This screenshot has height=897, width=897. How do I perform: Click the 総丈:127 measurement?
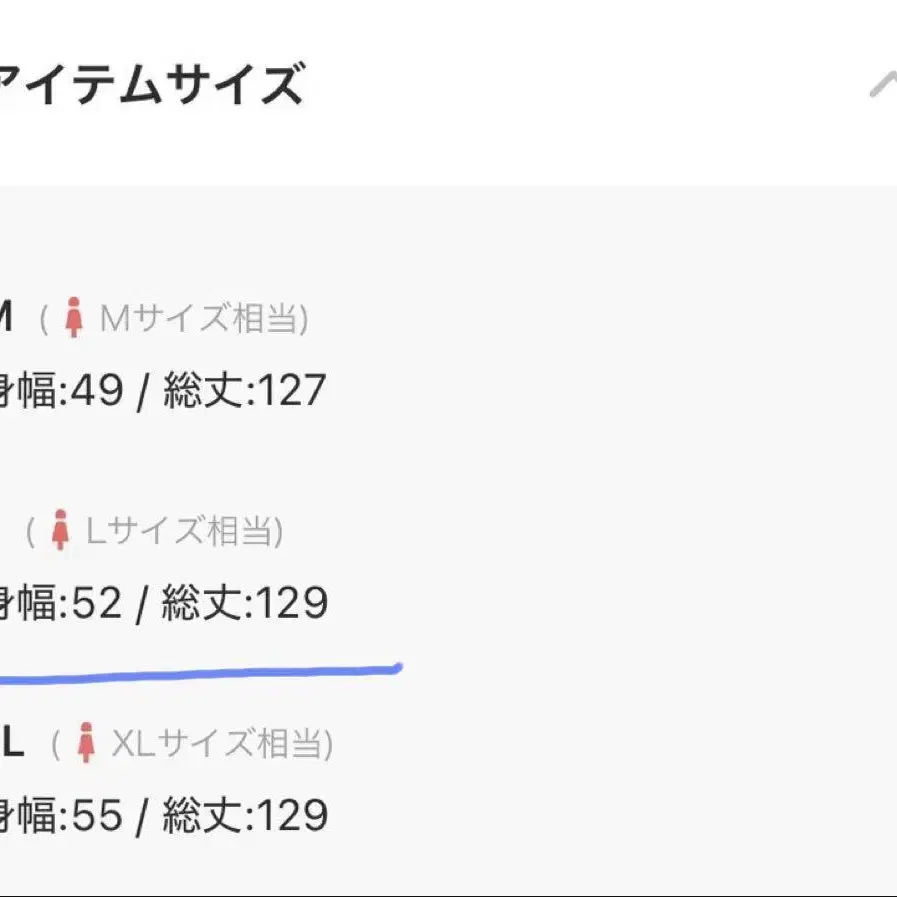[x=245, y=390]
